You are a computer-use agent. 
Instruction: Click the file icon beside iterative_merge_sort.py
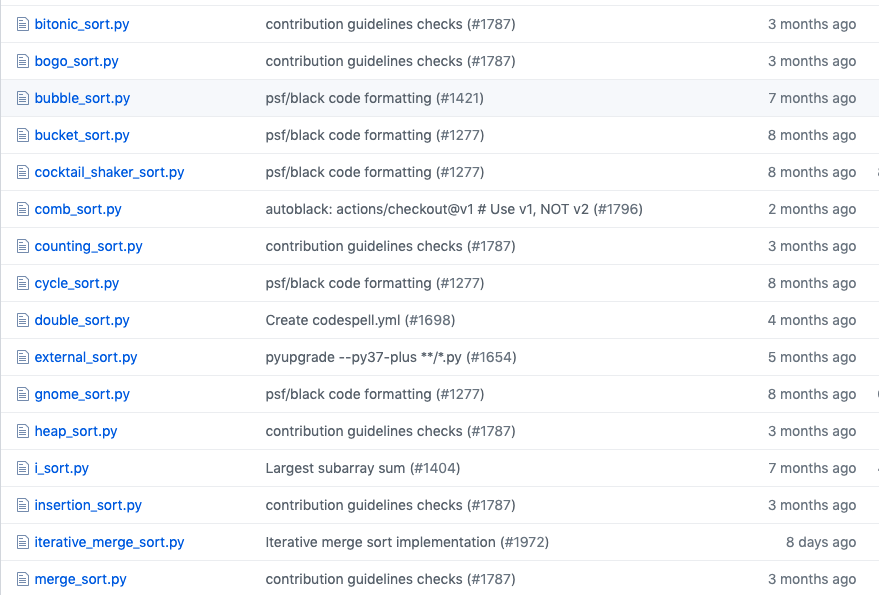coord(22,542)
